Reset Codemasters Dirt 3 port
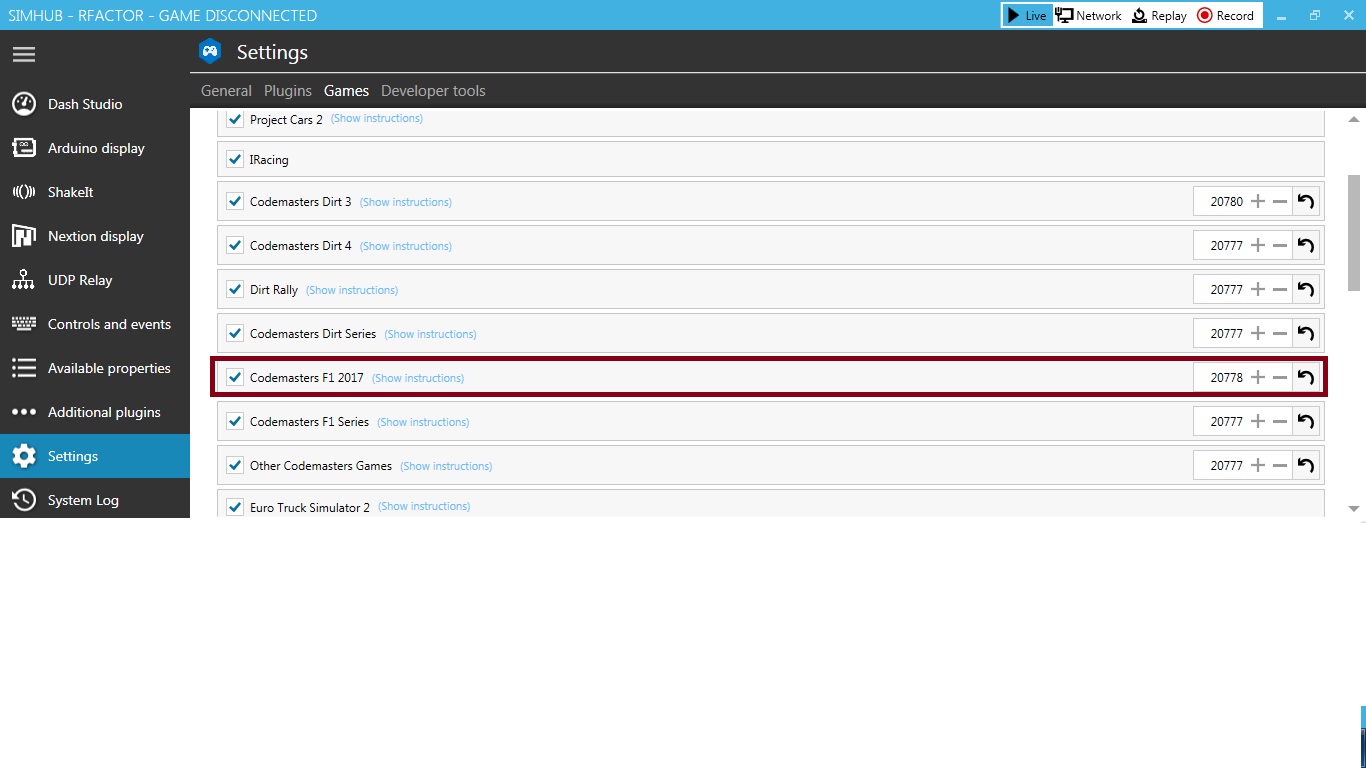The width and height of the screenshot is (1366, 768). [x=1305, y=201]
